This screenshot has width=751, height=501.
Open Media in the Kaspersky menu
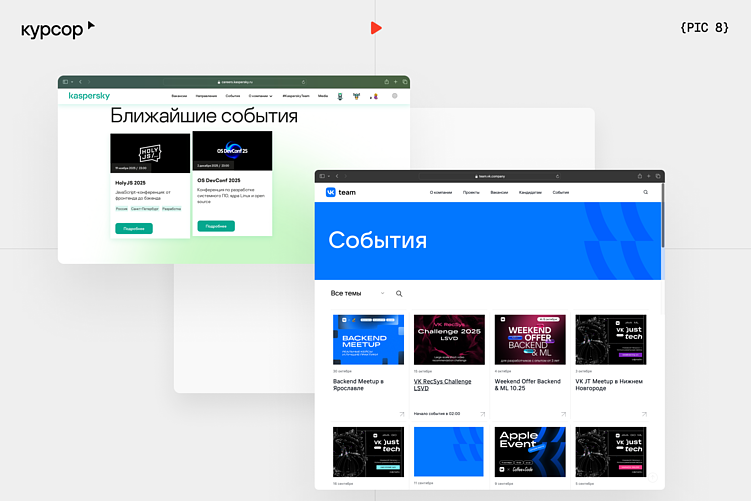pos(323,96)
